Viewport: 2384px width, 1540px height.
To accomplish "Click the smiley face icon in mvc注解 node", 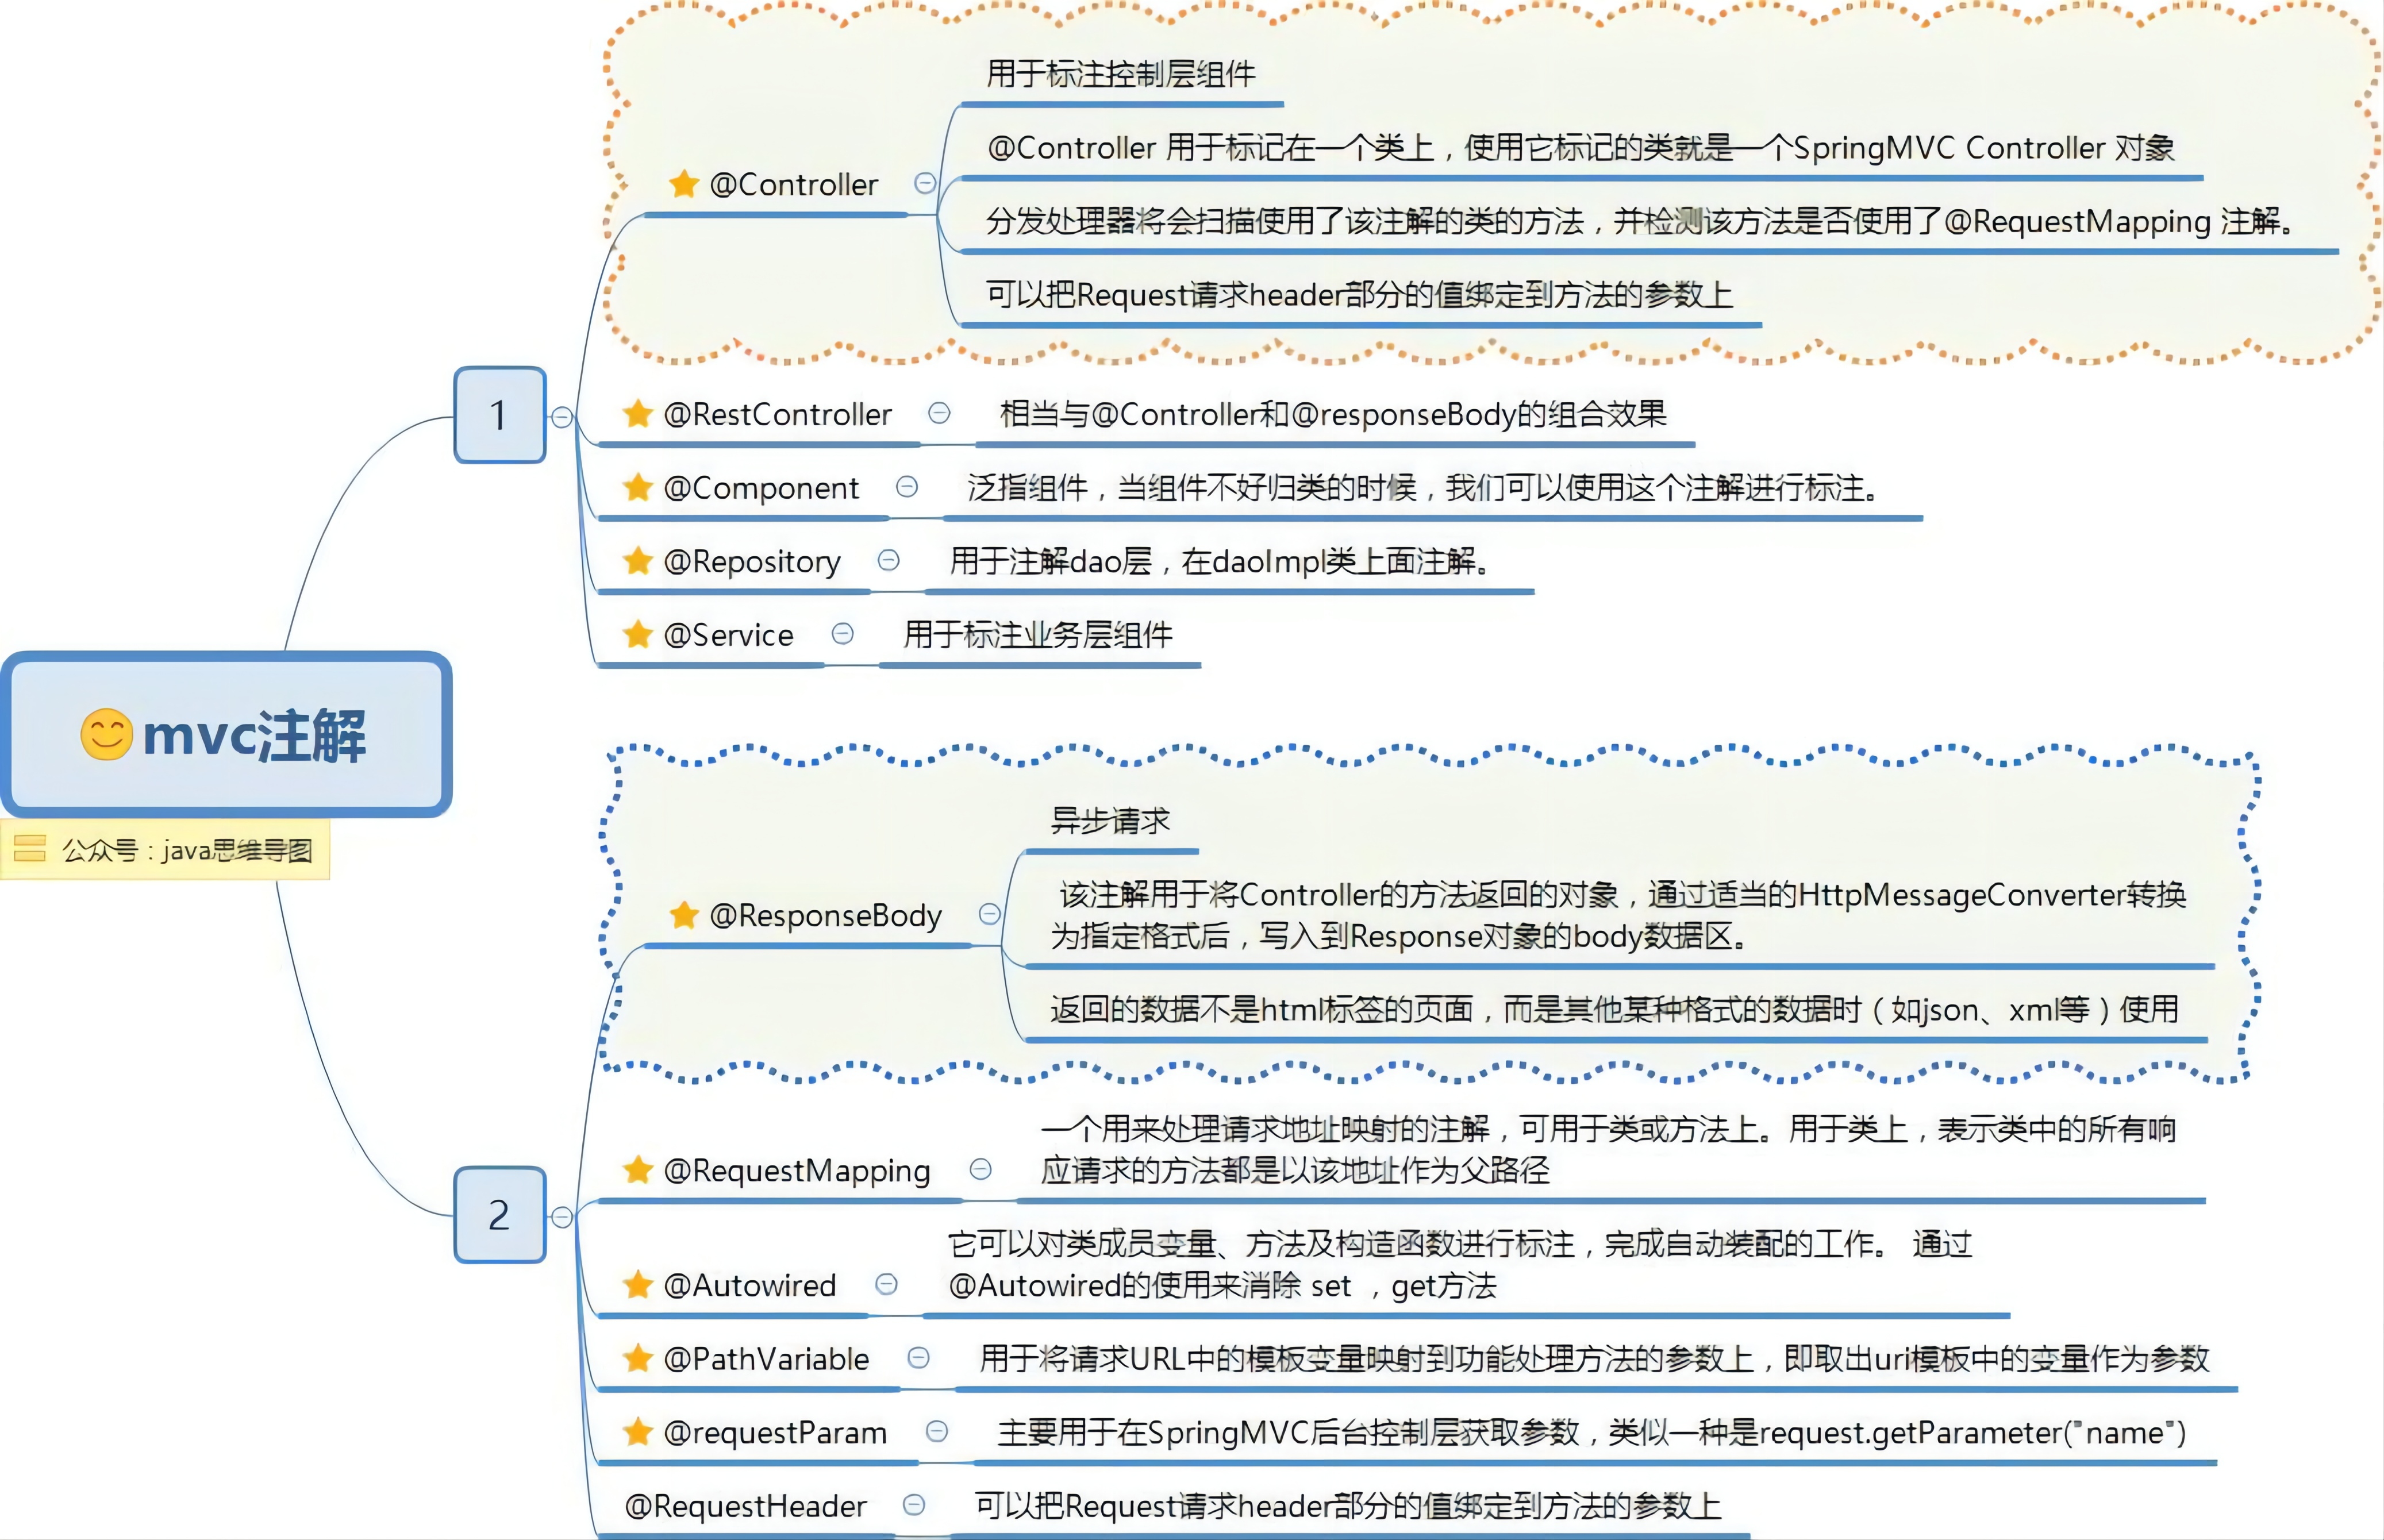I will tap(106, 735).
